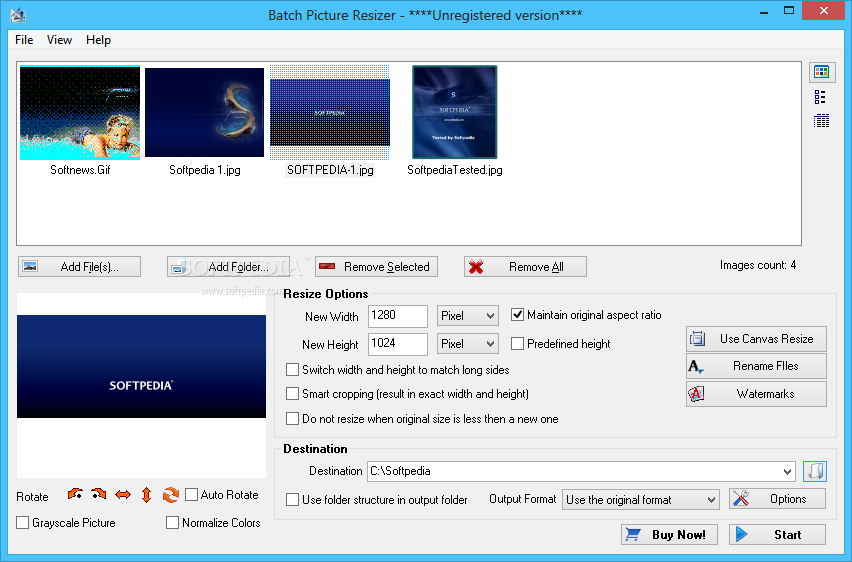Viewport: 852px width, 562px height.
Task: Enable Normalize Colors checkbox
Action: pyautogui.click(x=172, y=522)
